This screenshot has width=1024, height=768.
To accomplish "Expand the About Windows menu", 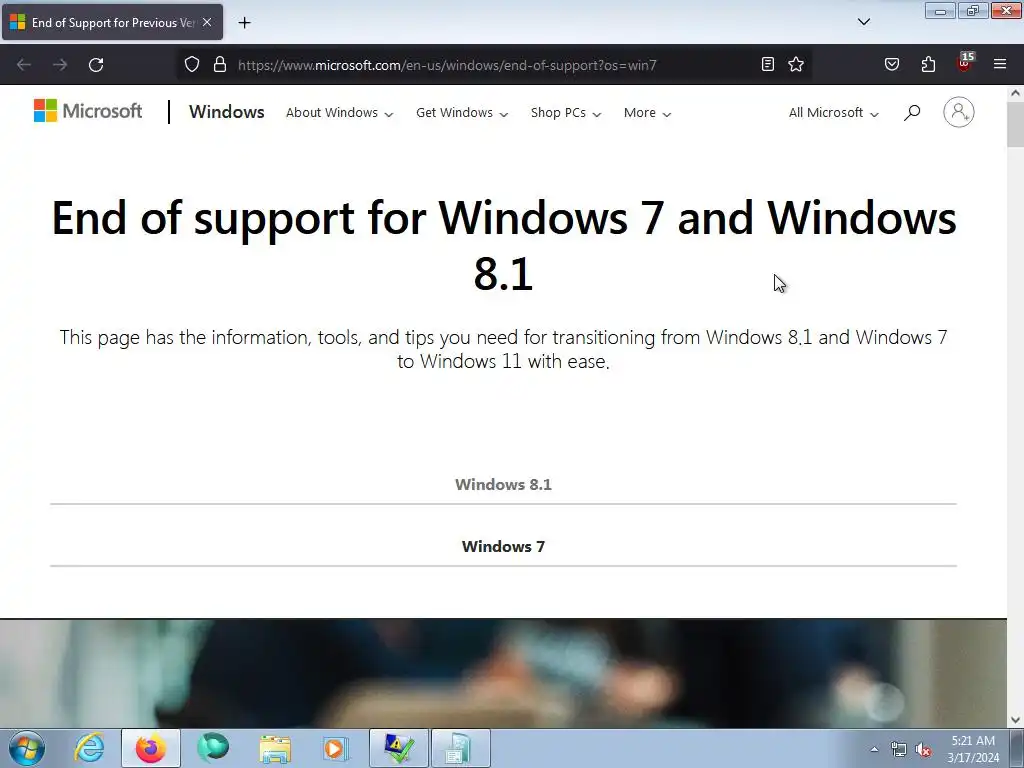I will (340, 113).
